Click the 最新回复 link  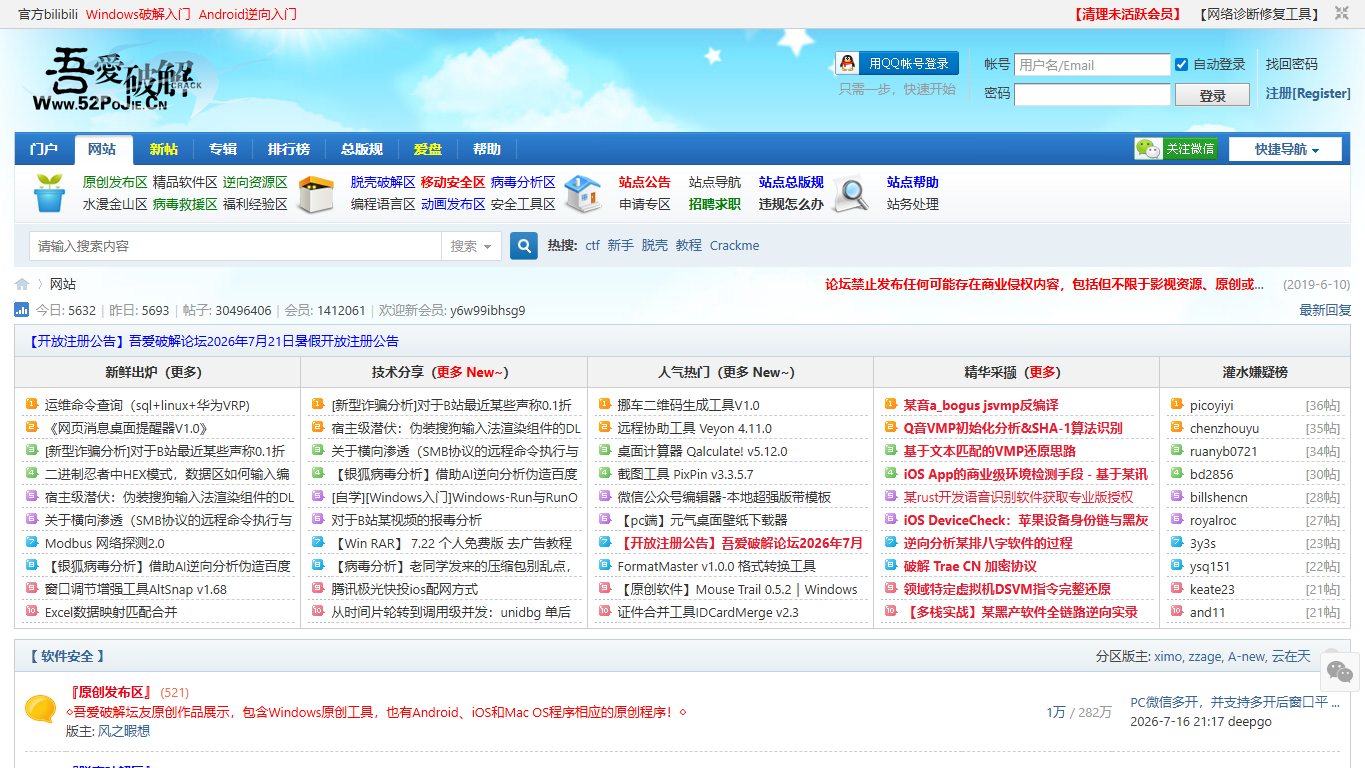(x=1325, y=310)
